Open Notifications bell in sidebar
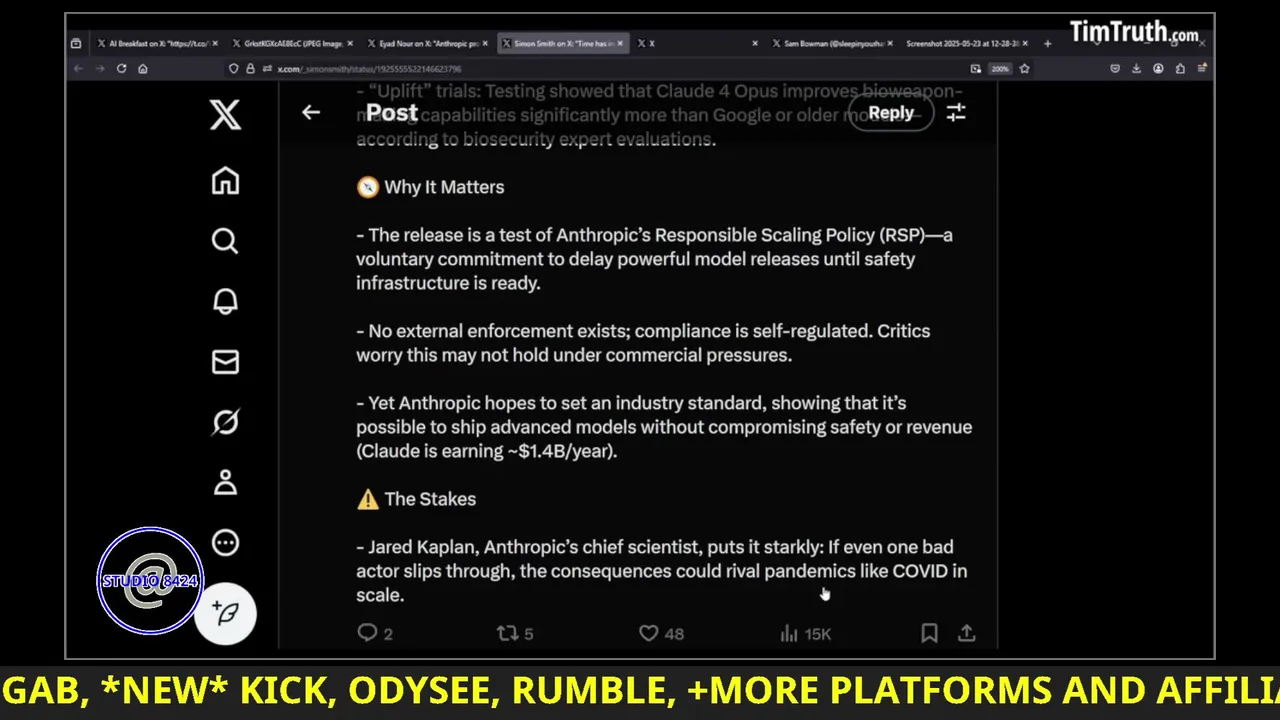The image size is (1280, 720). 225,301
